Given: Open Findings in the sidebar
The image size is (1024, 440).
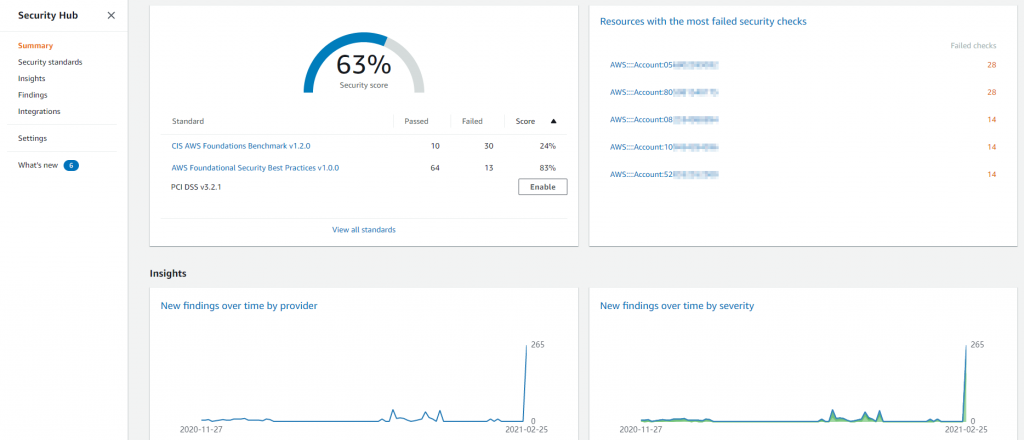Looking at the screenshot, I should [33, 95].
